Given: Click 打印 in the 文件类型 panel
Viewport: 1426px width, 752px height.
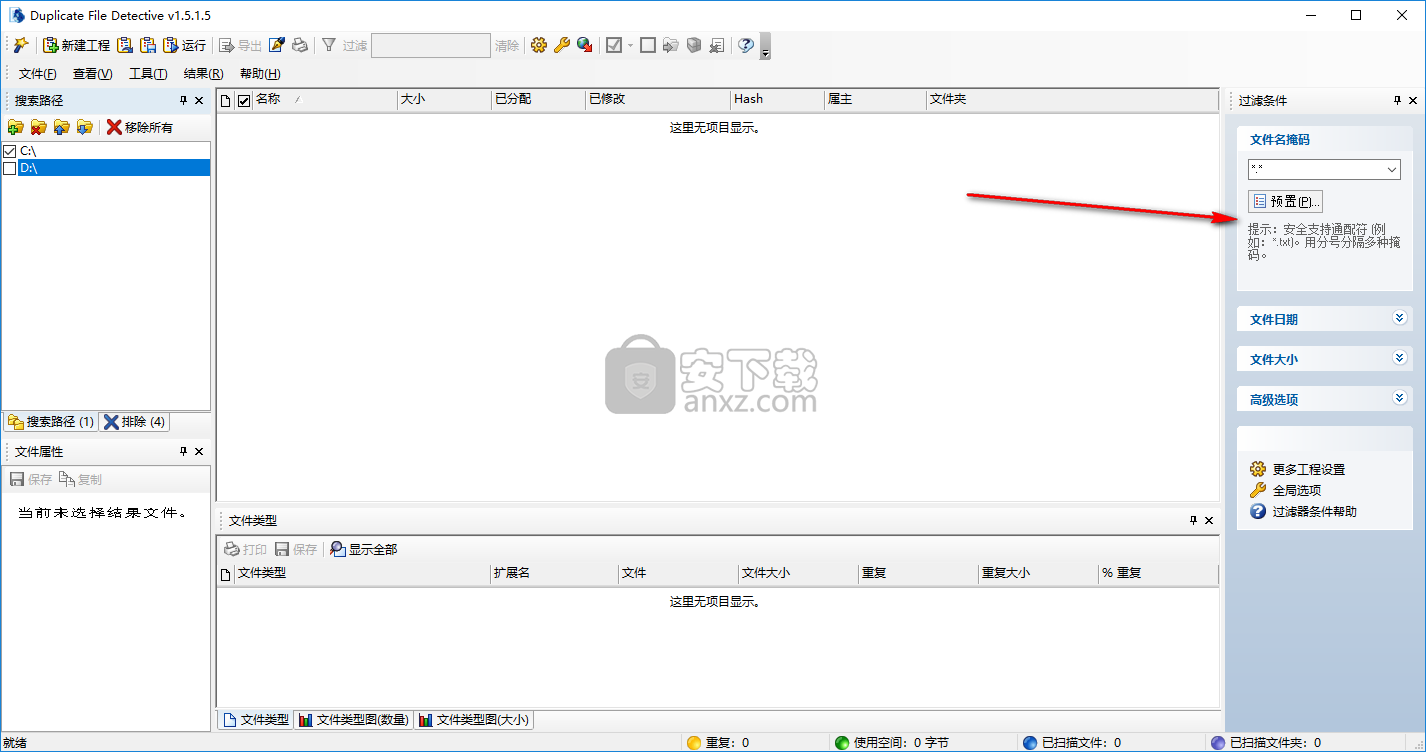Looking at the screenshot, I should coord(245,549).
